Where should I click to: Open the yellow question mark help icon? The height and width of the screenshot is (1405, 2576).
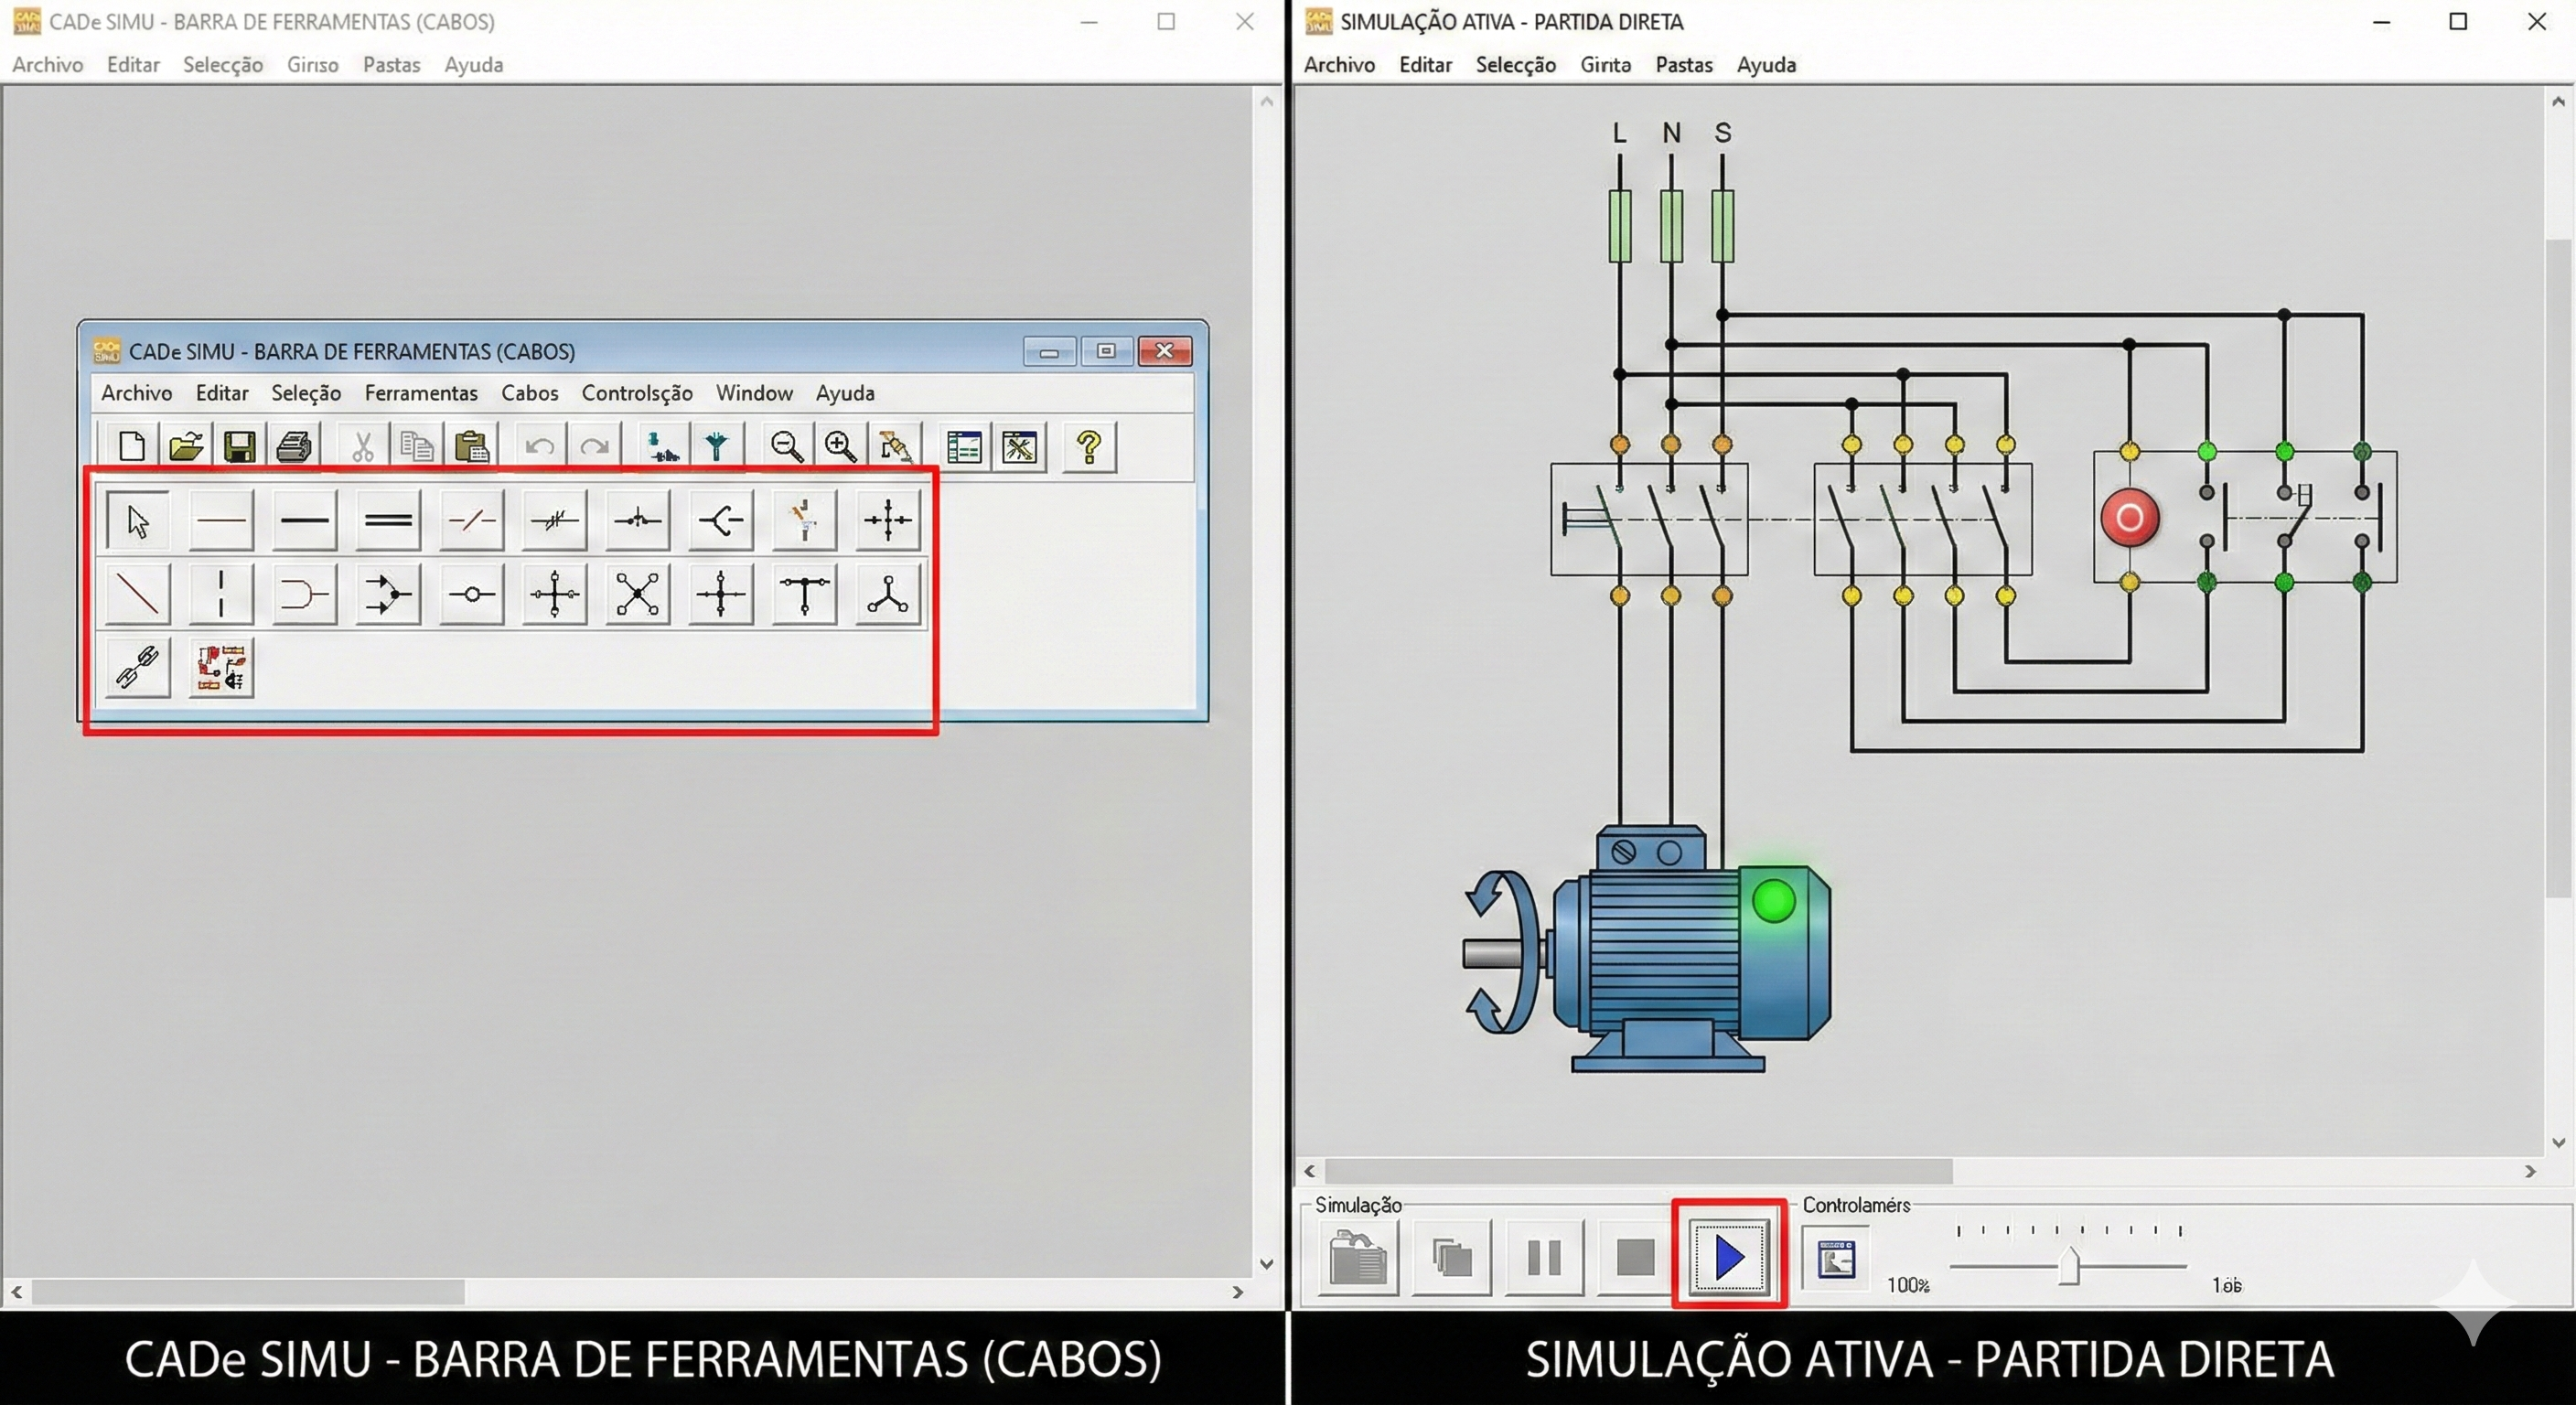pyautogui.click(x=1089, y=446)
